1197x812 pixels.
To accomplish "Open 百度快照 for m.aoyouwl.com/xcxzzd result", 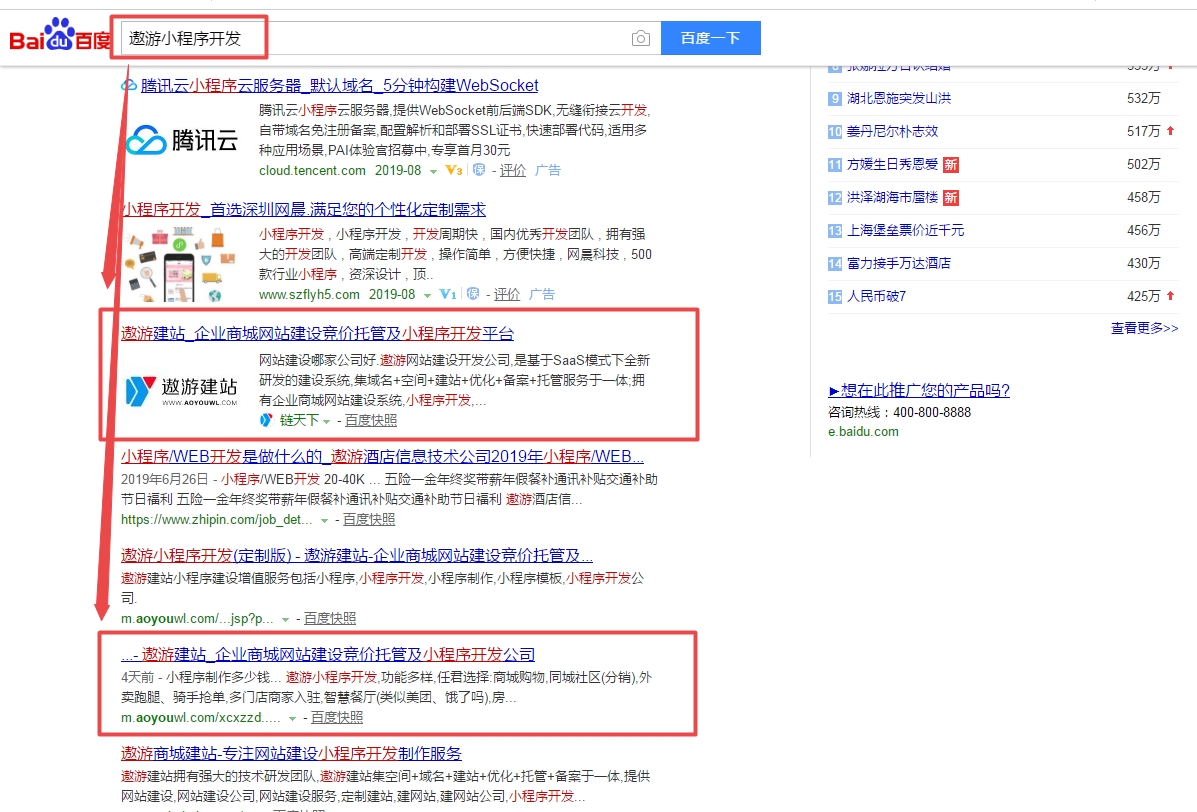I will point(337,718).
